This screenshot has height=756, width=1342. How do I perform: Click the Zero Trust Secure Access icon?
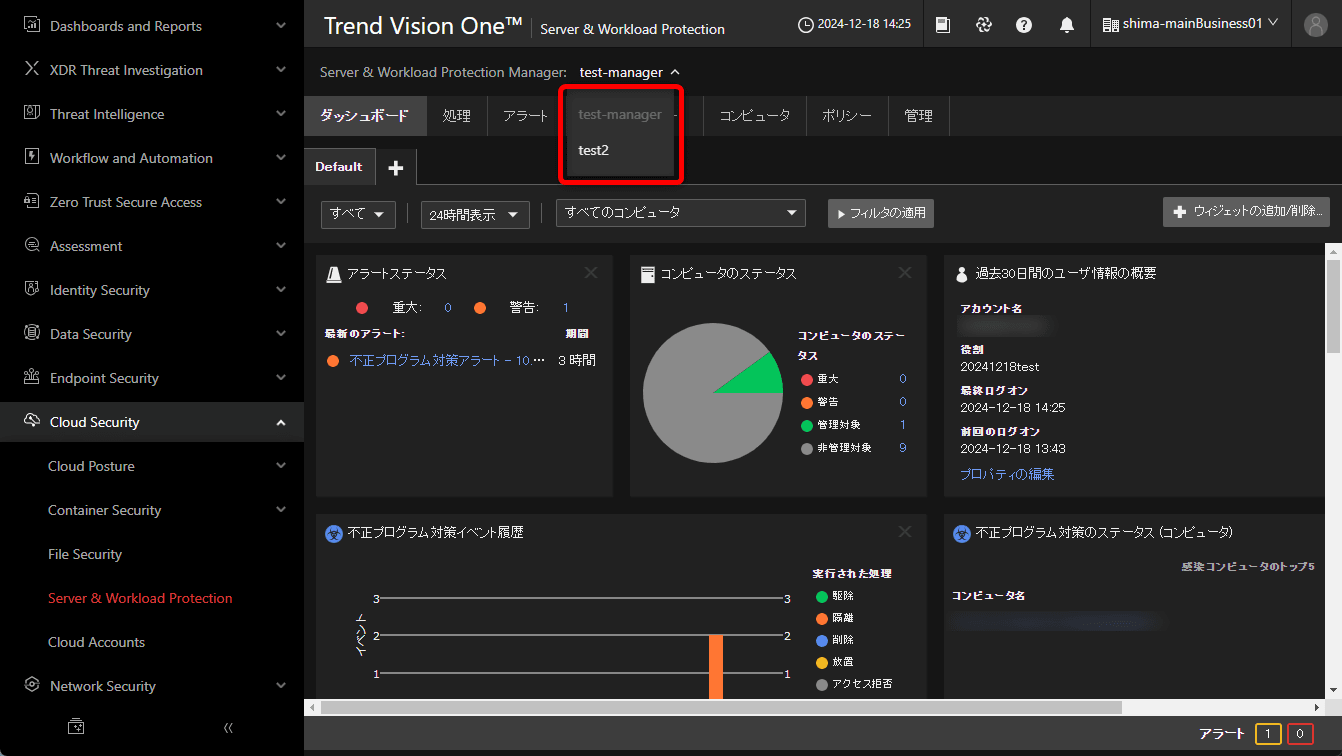(x=31, y=202)
